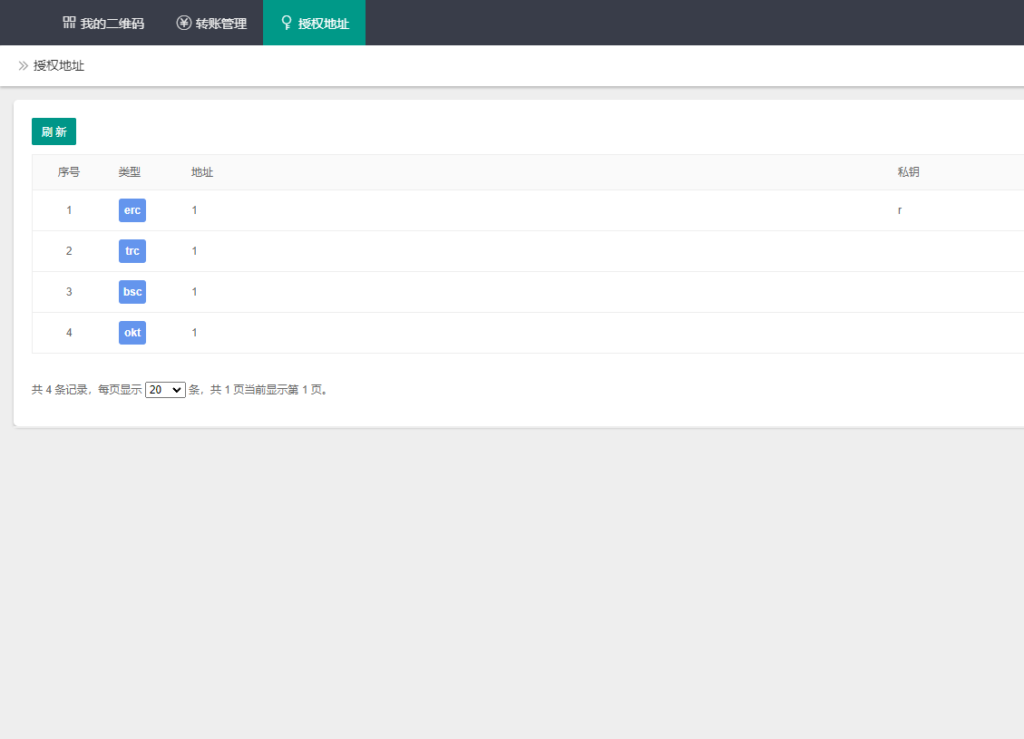Click the address value in the okt row
Image resolution: width=1024 pixels, height=739 pixels.
tap(195, 333)
